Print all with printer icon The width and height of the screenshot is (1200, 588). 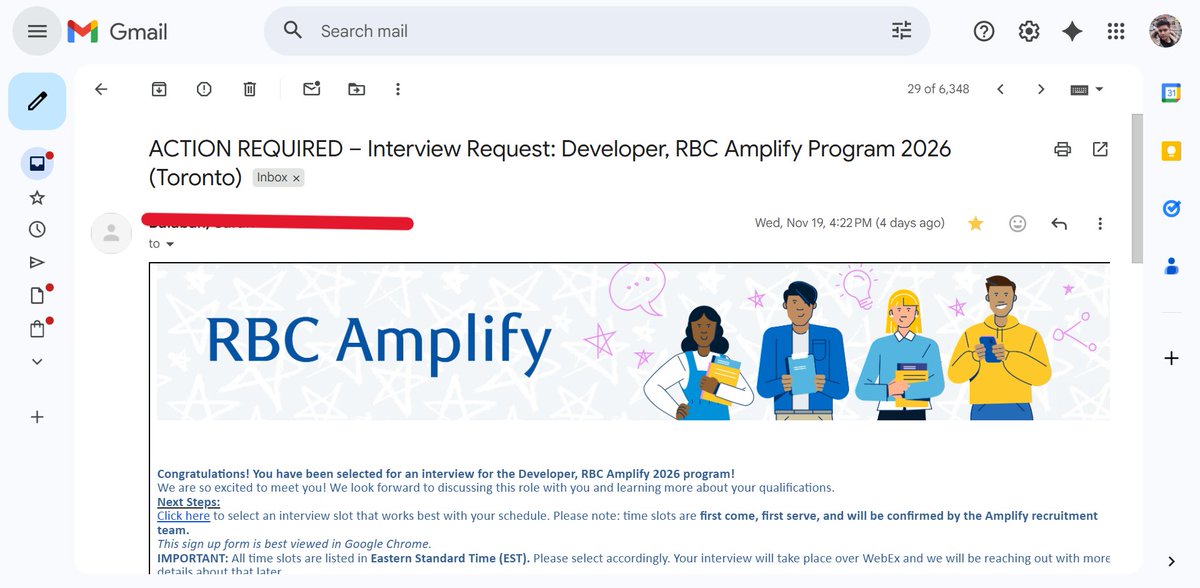click(x=1063, y=149)
